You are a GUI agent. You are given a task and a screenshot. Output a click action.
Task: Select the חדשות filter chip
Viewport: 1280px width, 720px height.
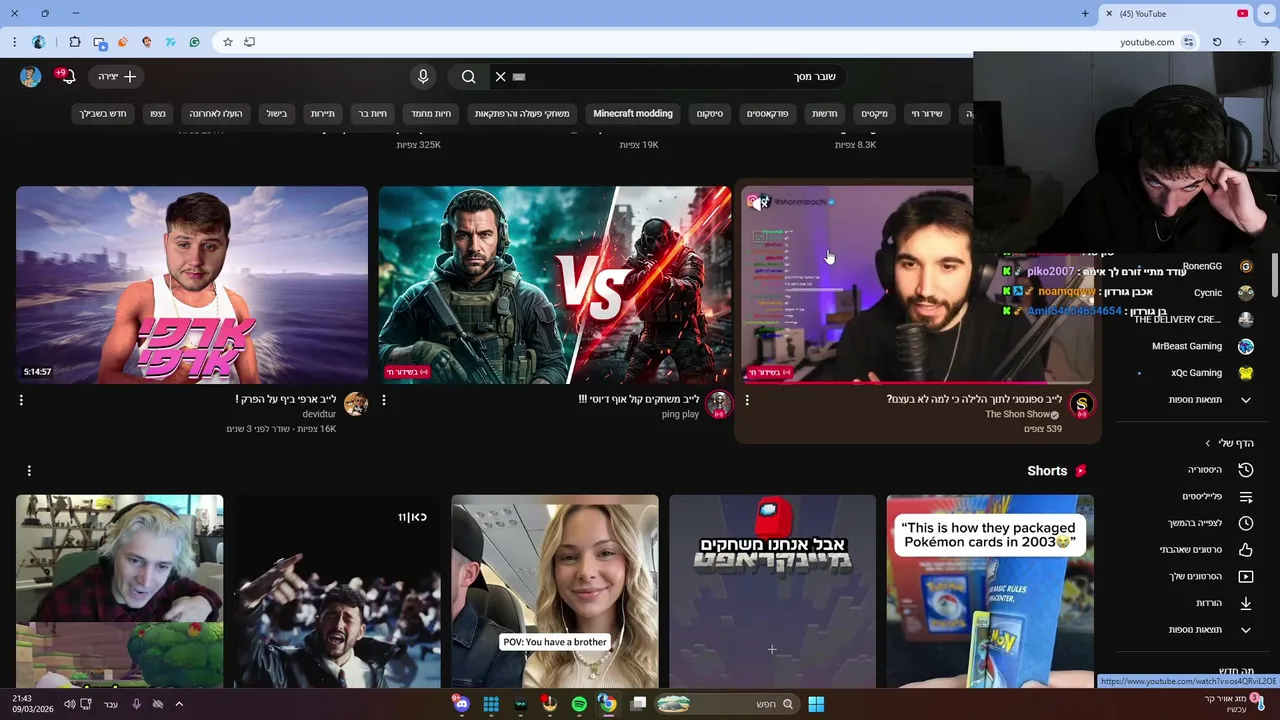tap(825, 114)
